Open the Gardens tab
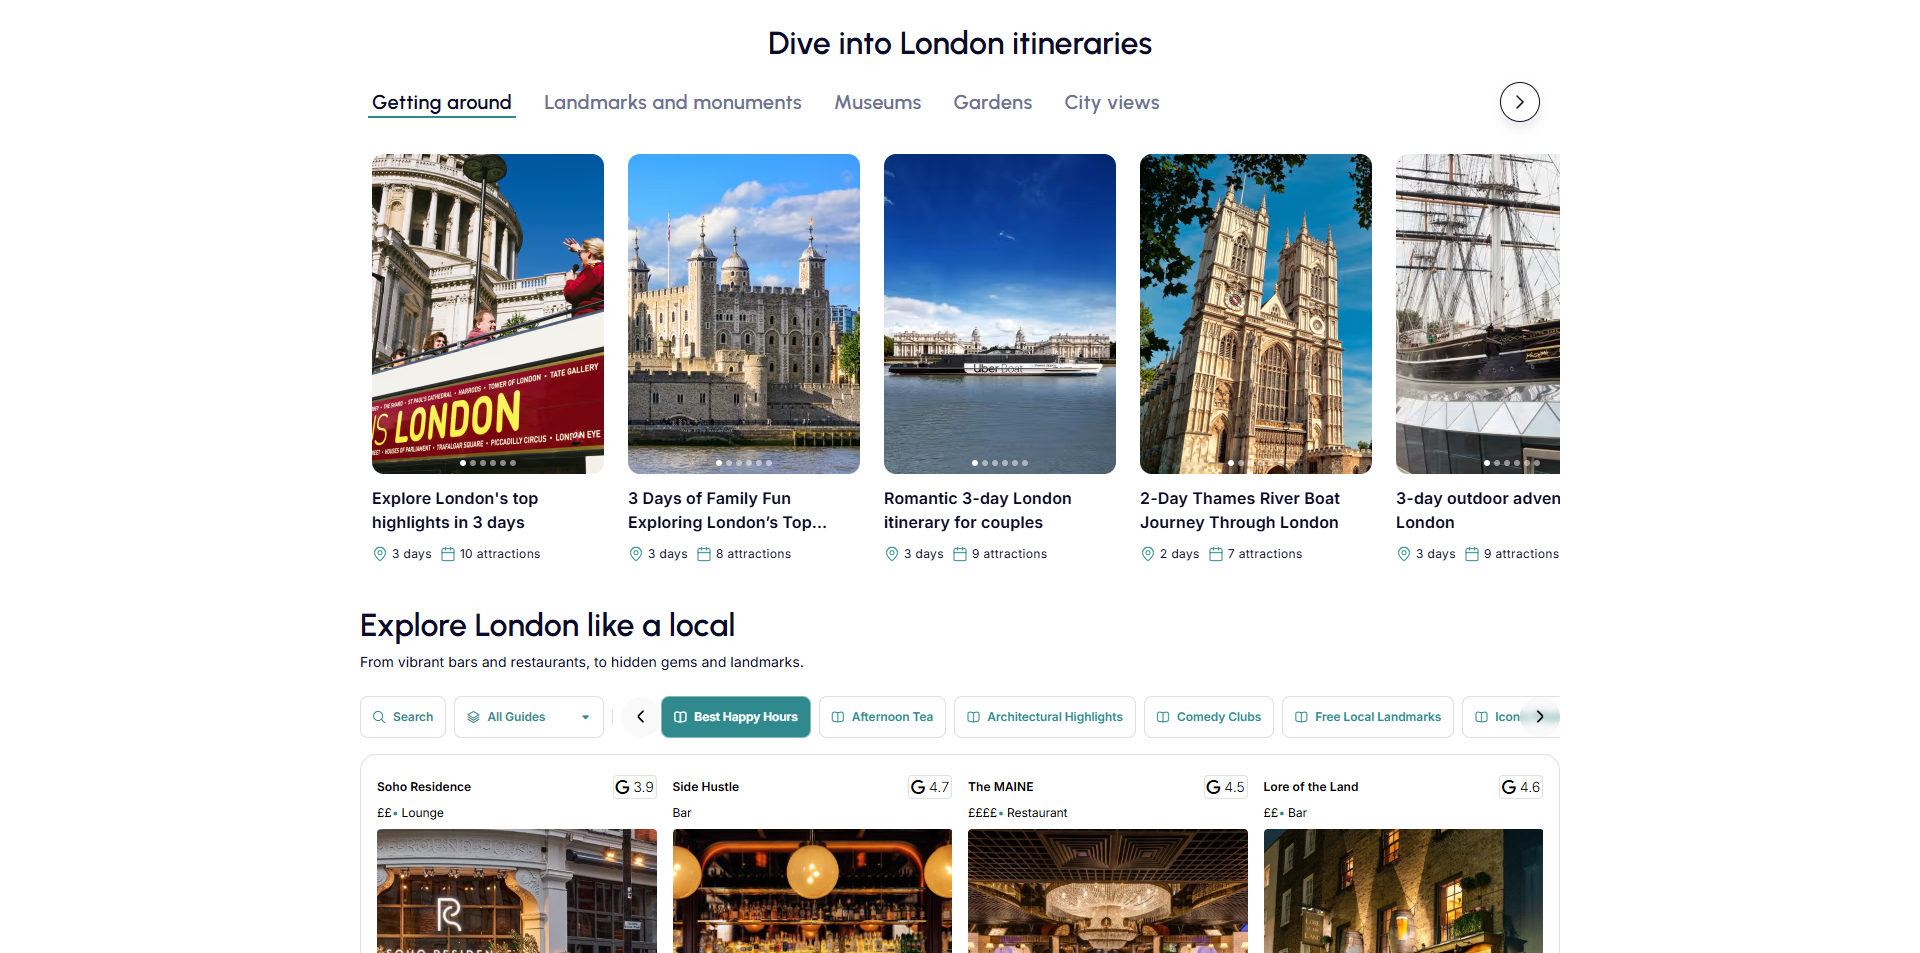1920x953 pixels. click(993, 102)
